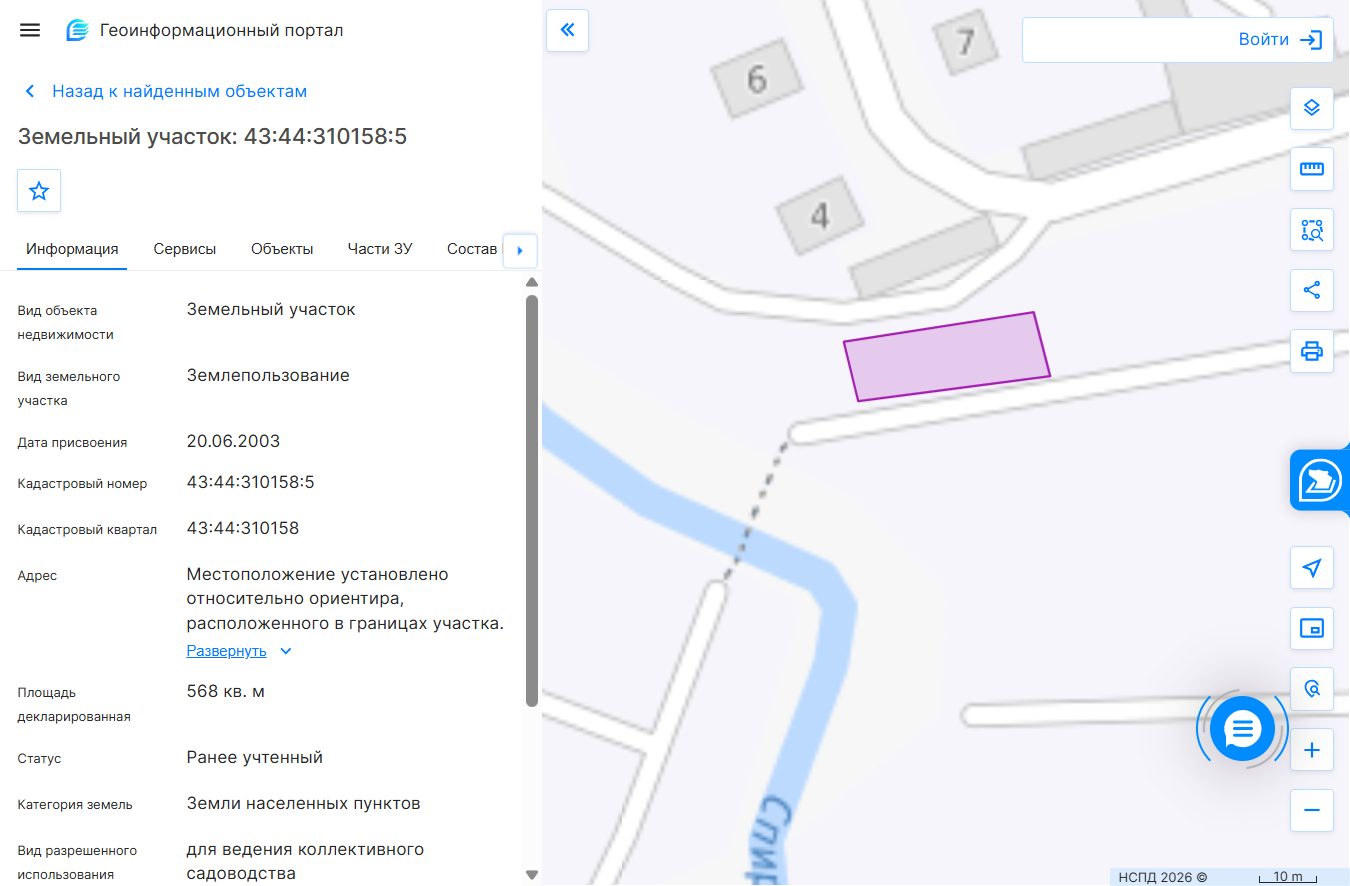The width and height of the screenshot is (1350, 886).
Task: Click building number 4 on the map
Action: tap(821, 215)
